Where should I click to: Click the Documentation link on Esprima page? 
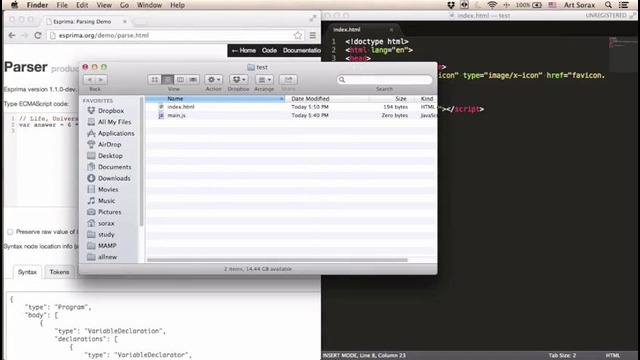(302, 51)
